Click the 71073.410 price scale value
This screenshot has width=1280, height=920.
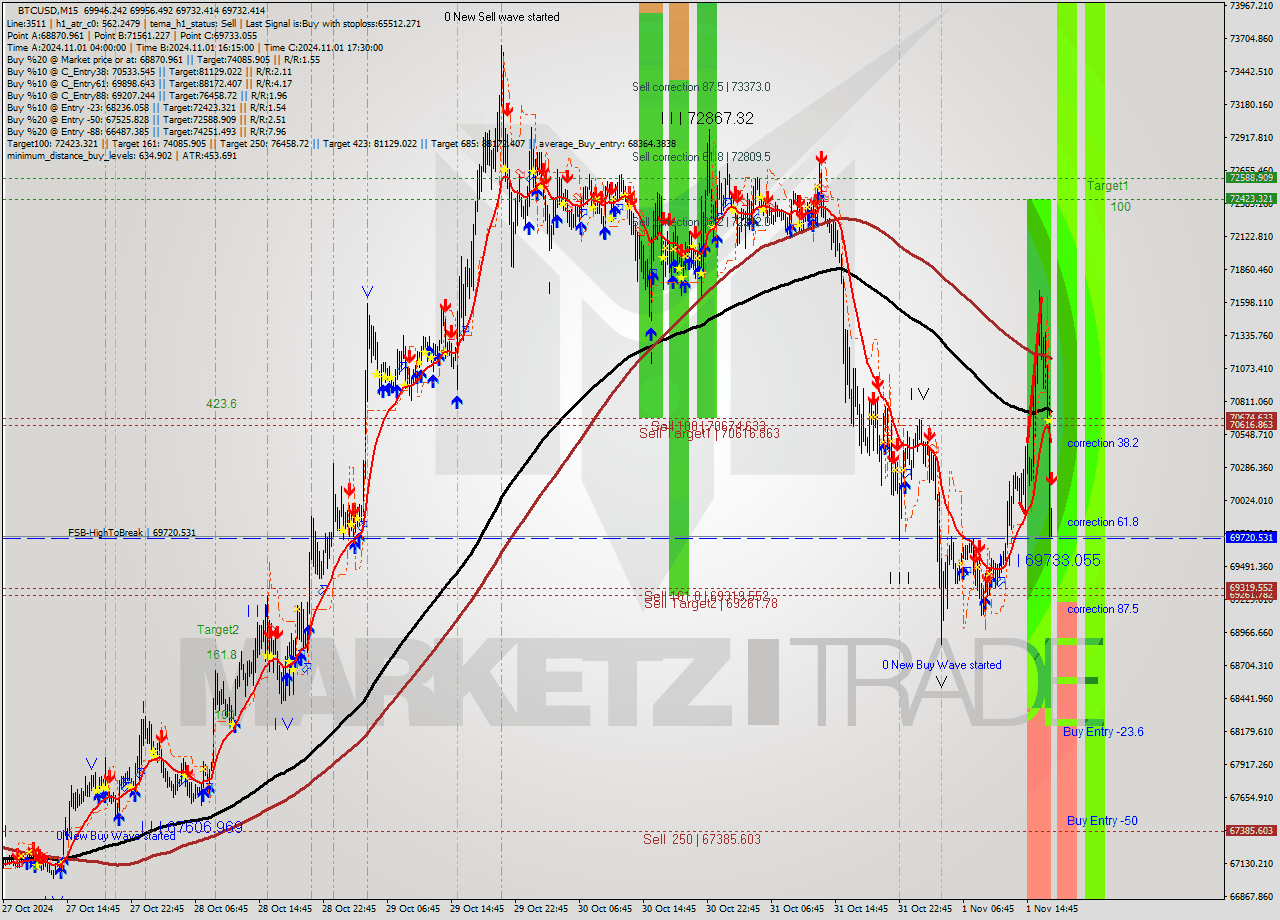pyautogui.click(x=1251, y=368)
